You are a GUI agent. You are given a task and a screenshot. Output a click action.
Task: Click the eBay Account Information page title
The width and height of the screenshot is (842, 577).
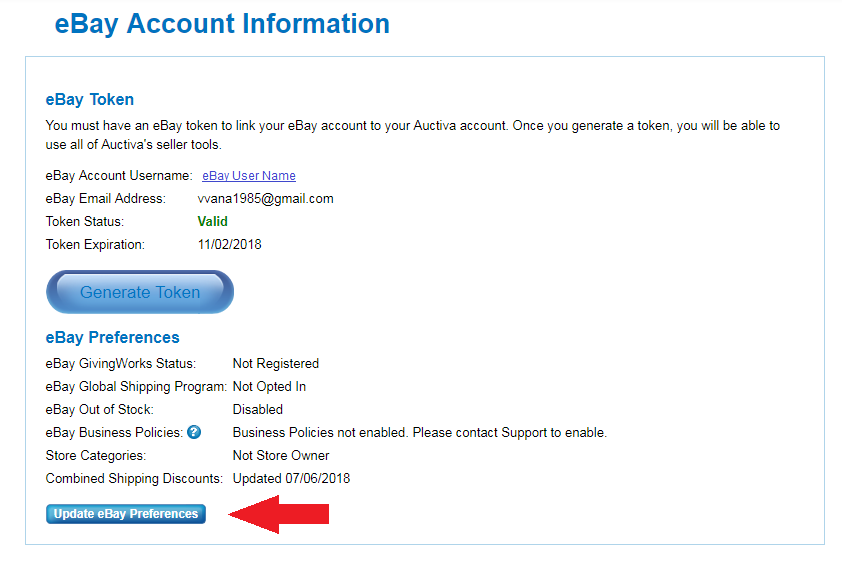222,24
